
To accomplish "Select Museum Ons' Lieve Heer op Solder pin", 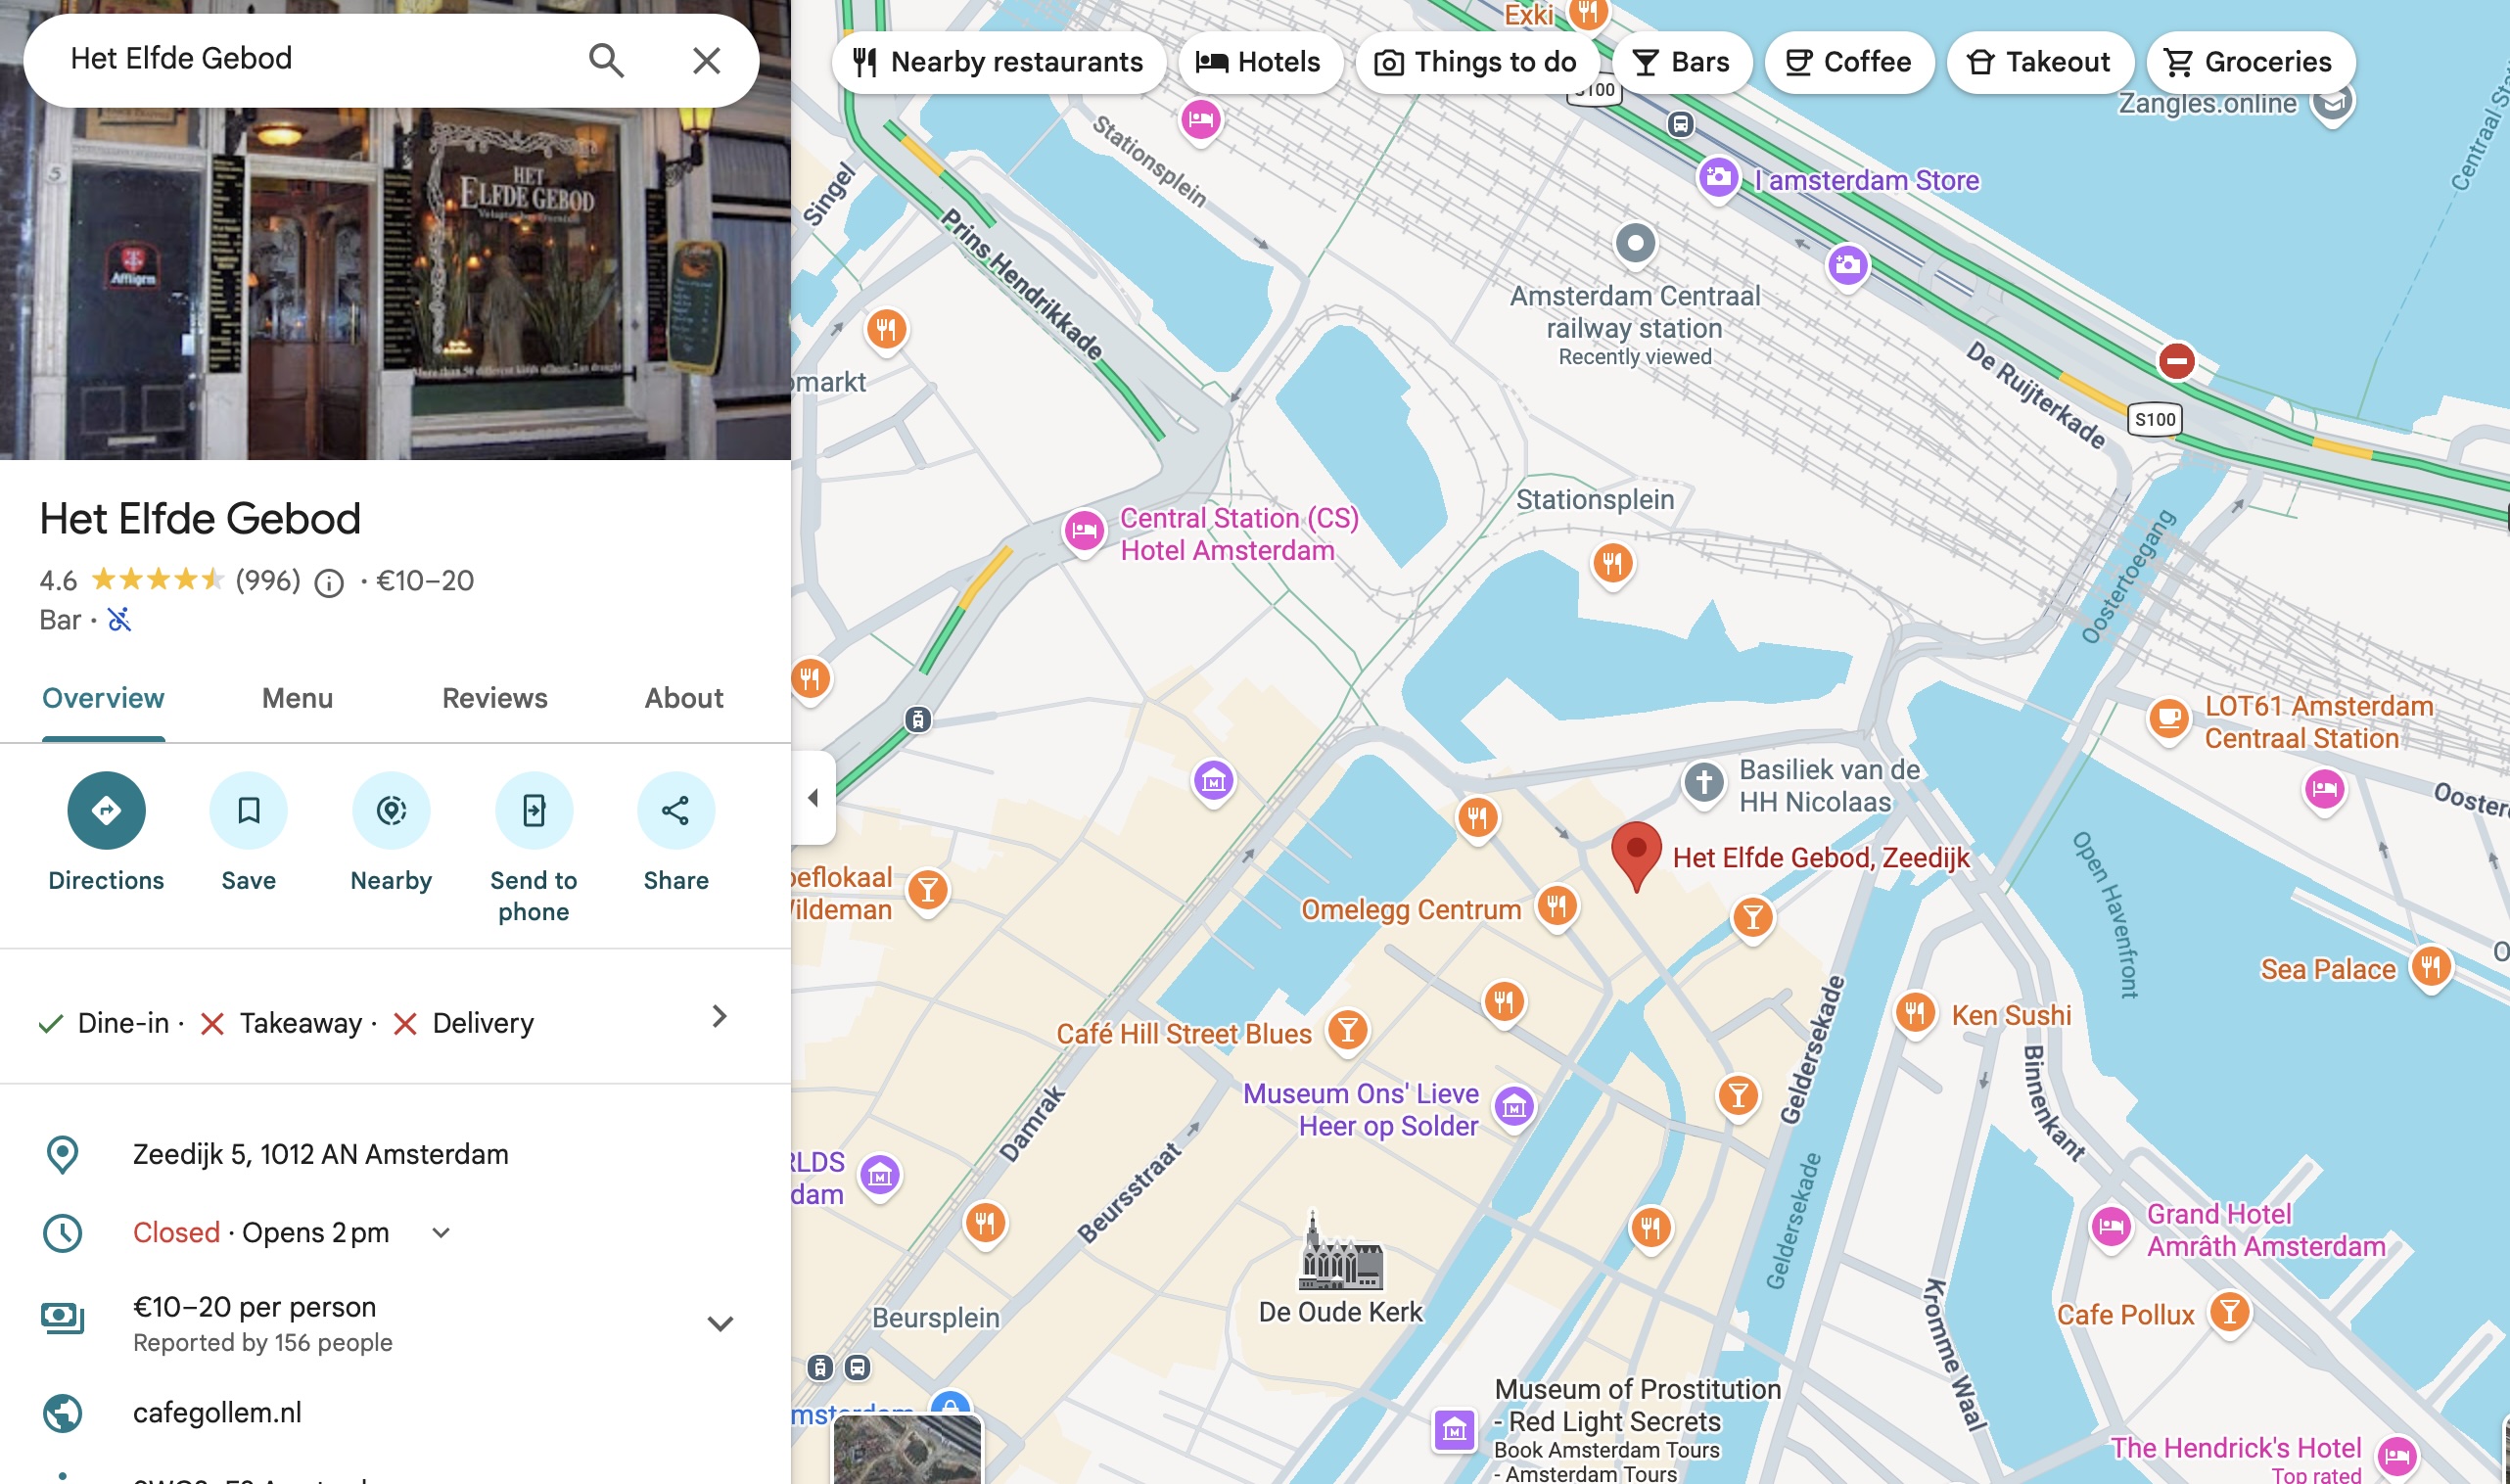I will tap(1514, 1106).
